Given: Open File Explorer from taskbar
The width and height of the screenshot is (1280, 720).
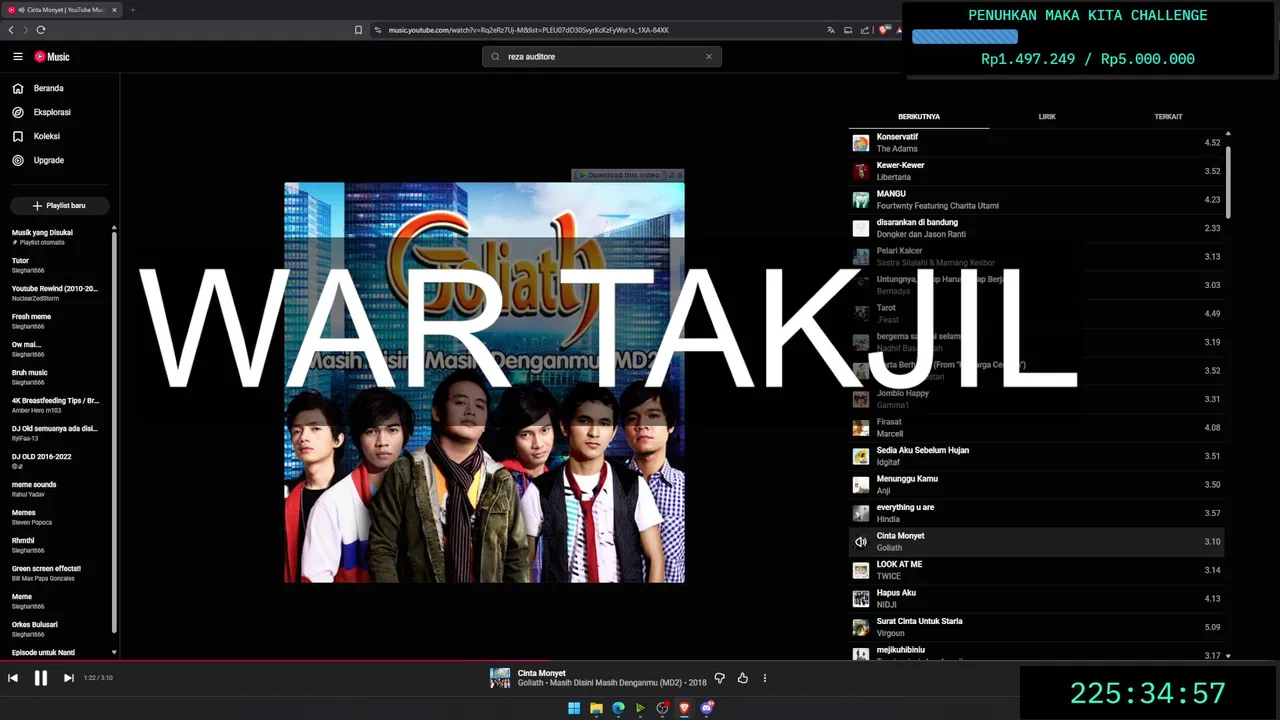Looking at the screenshot, I should (x=596, y=708).
